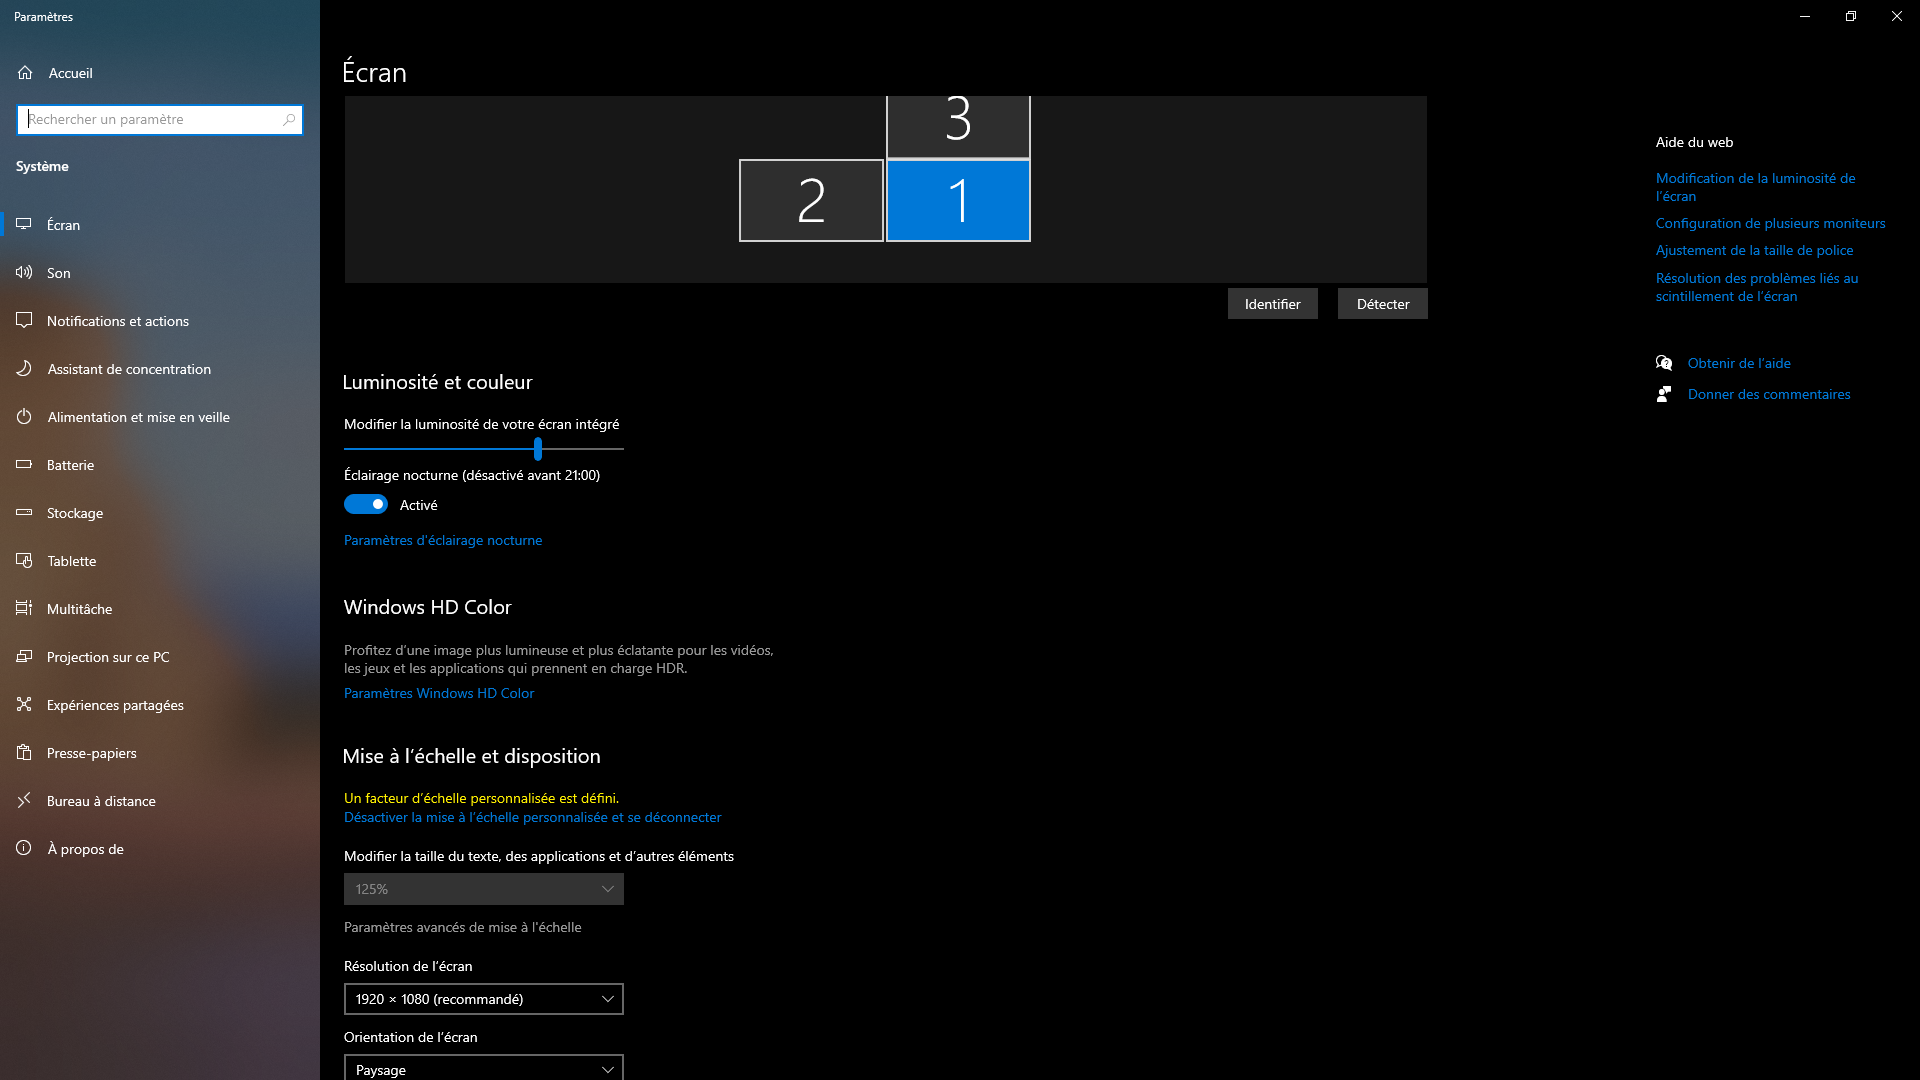The height and width of the screenshot is (1080, 1920).
Task: Select Écran in the Système menu
Action: coord(64,224)
